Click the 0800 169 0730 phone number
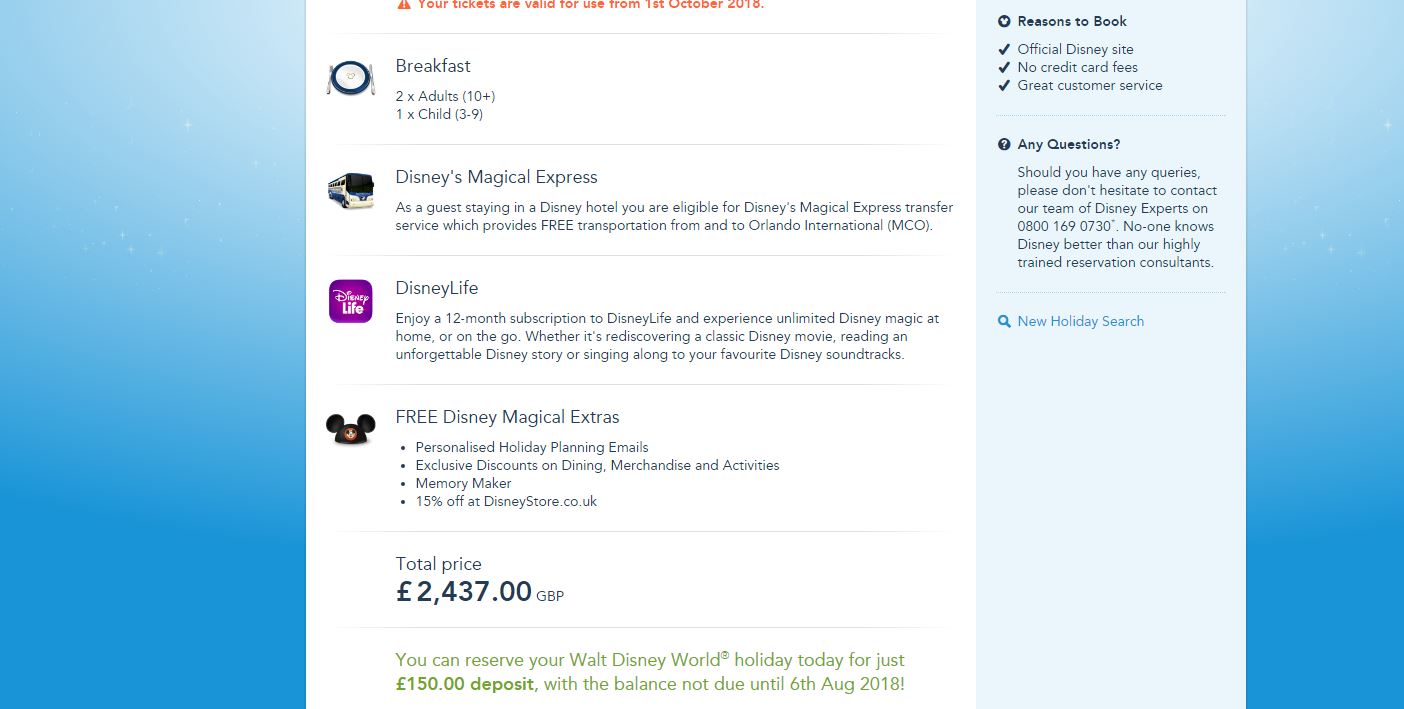The width and height of the screenshot is (1404, 709). tap(1062, 227)
